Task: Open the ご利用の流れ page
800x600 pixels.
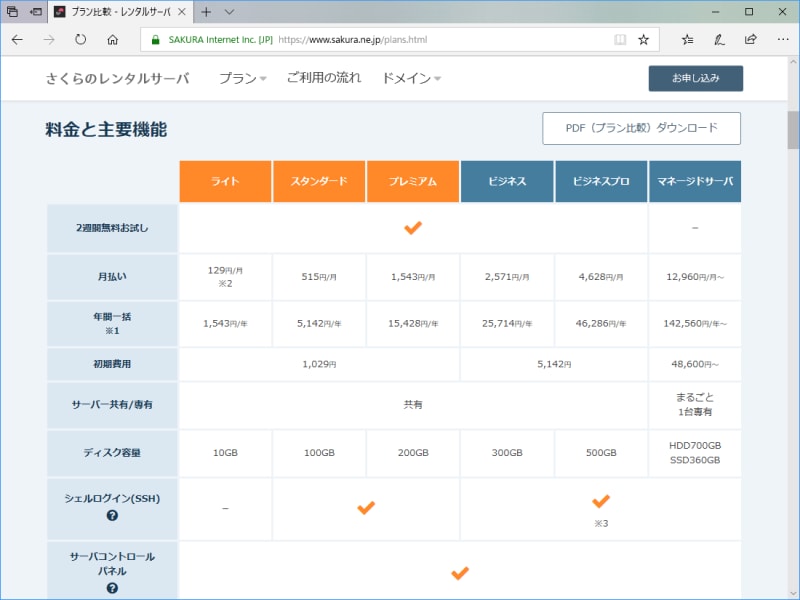Action: 324,78
